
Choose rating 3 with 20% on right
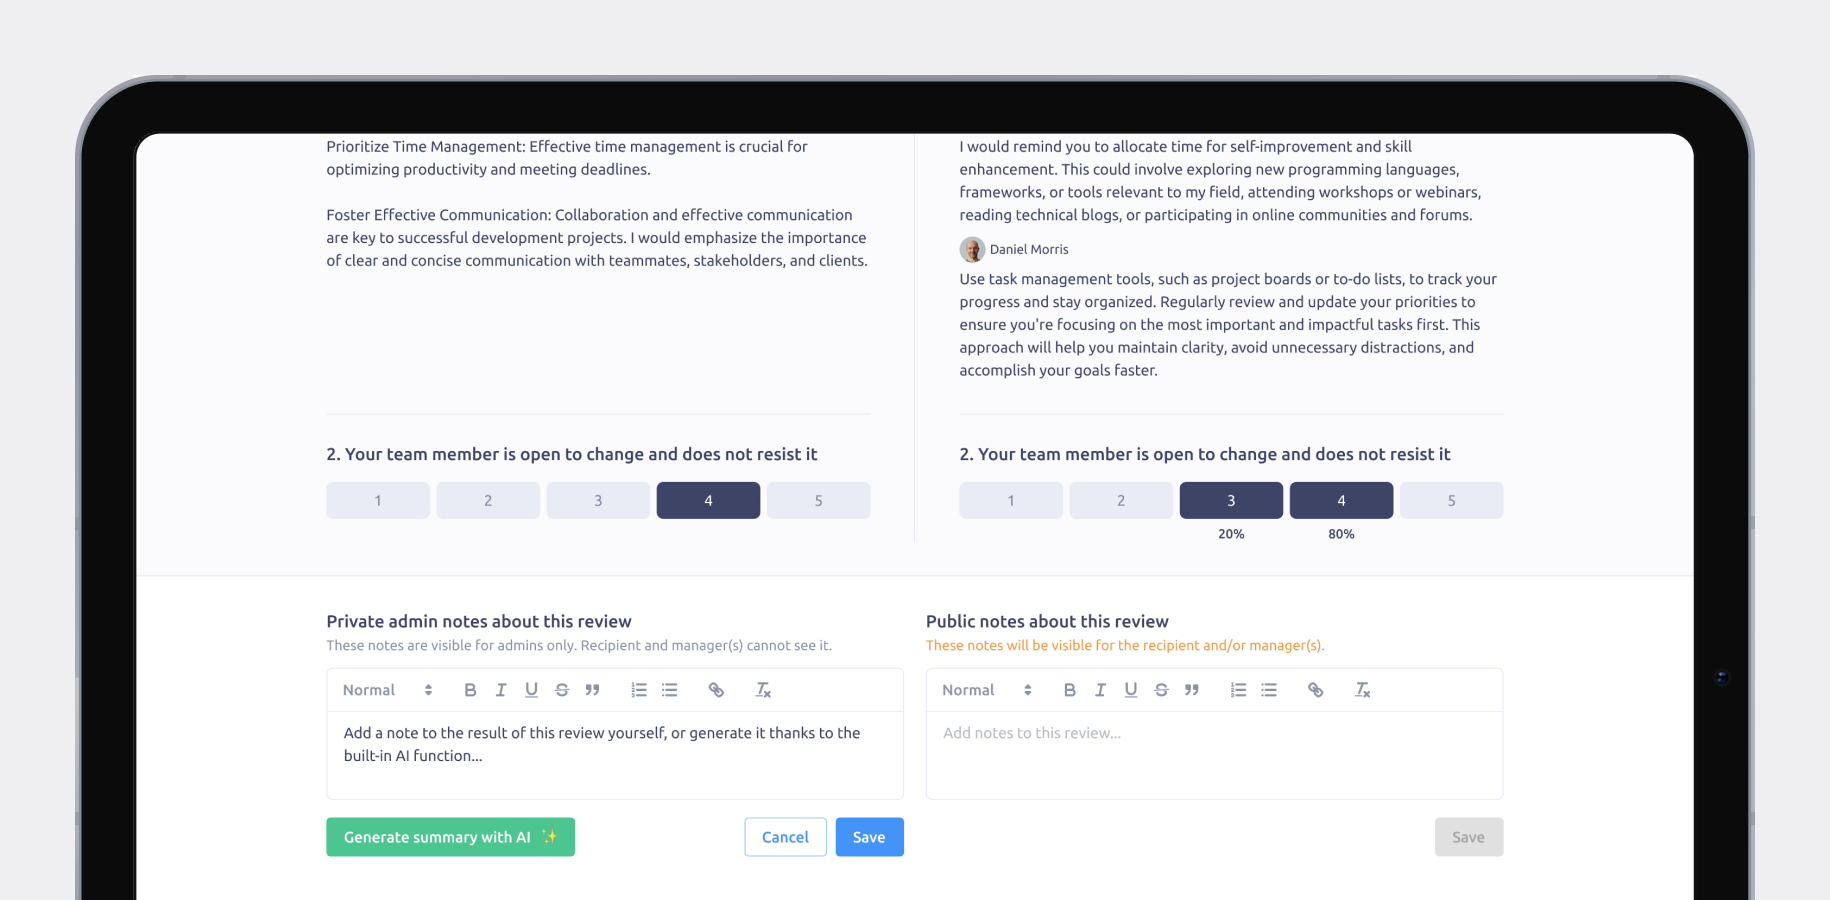click(x=1231, y=500)
